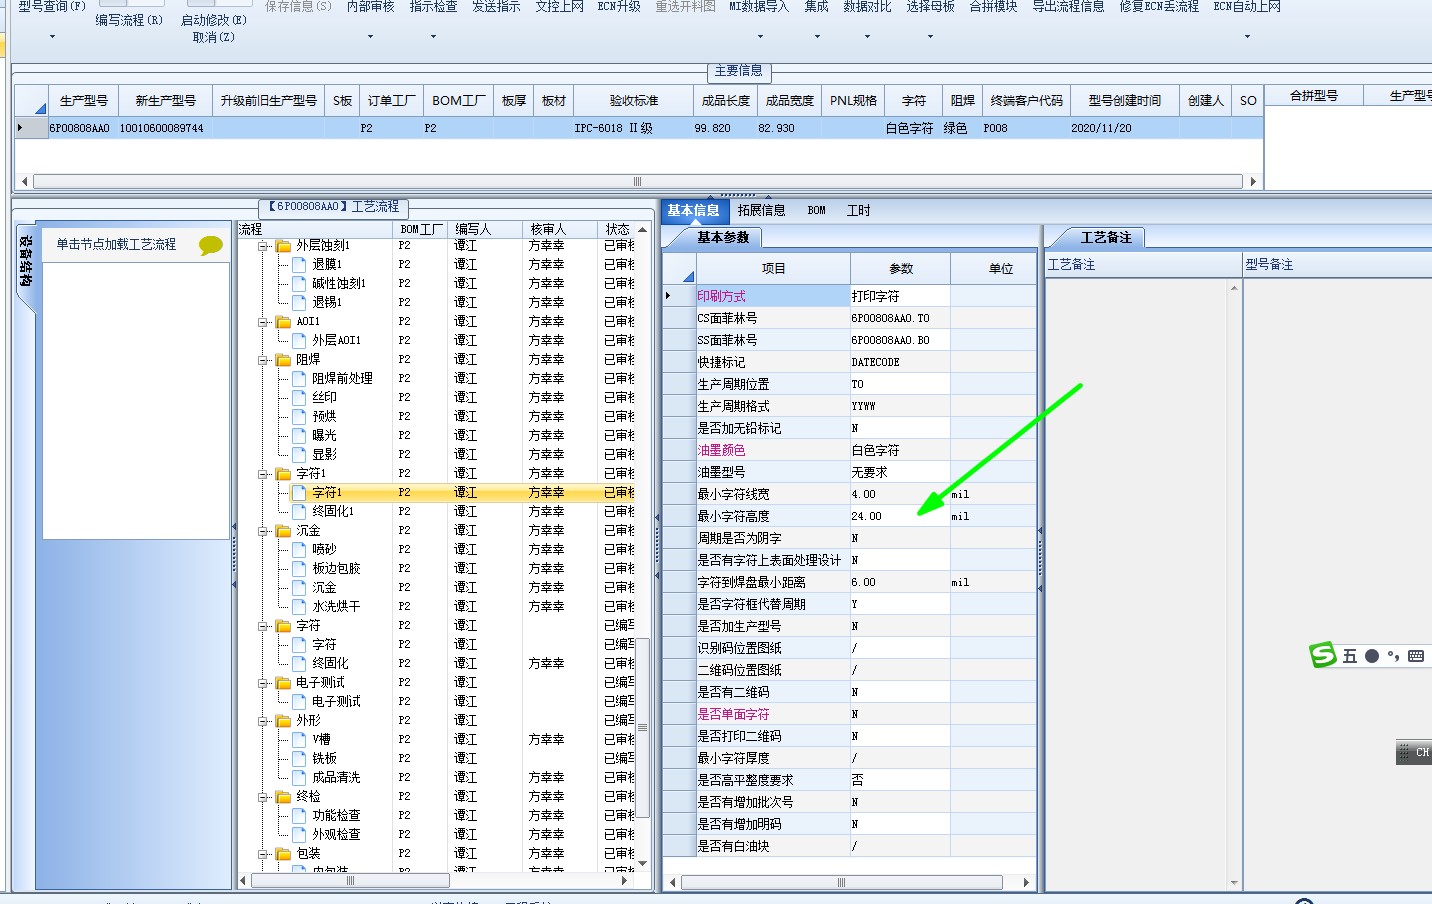Collapse the 字符1 folder node
The height and width of the screenshot is (904, 1432).
pos(263,474)
